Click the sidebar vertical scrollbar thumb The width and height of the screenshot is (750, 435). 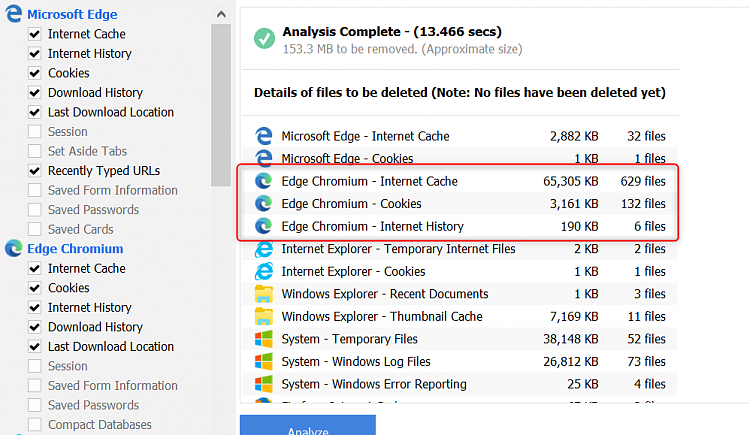point(221,105)
